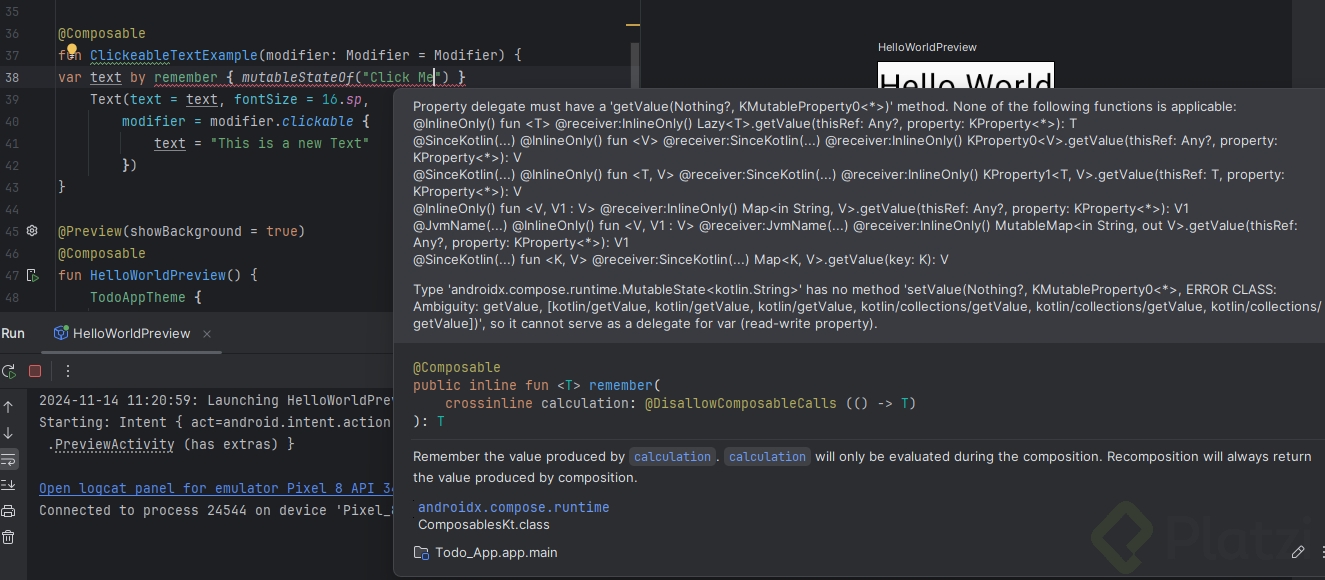Open more options menu in Run toolbar
1325x580 pixels.
(x=68, y=371)
